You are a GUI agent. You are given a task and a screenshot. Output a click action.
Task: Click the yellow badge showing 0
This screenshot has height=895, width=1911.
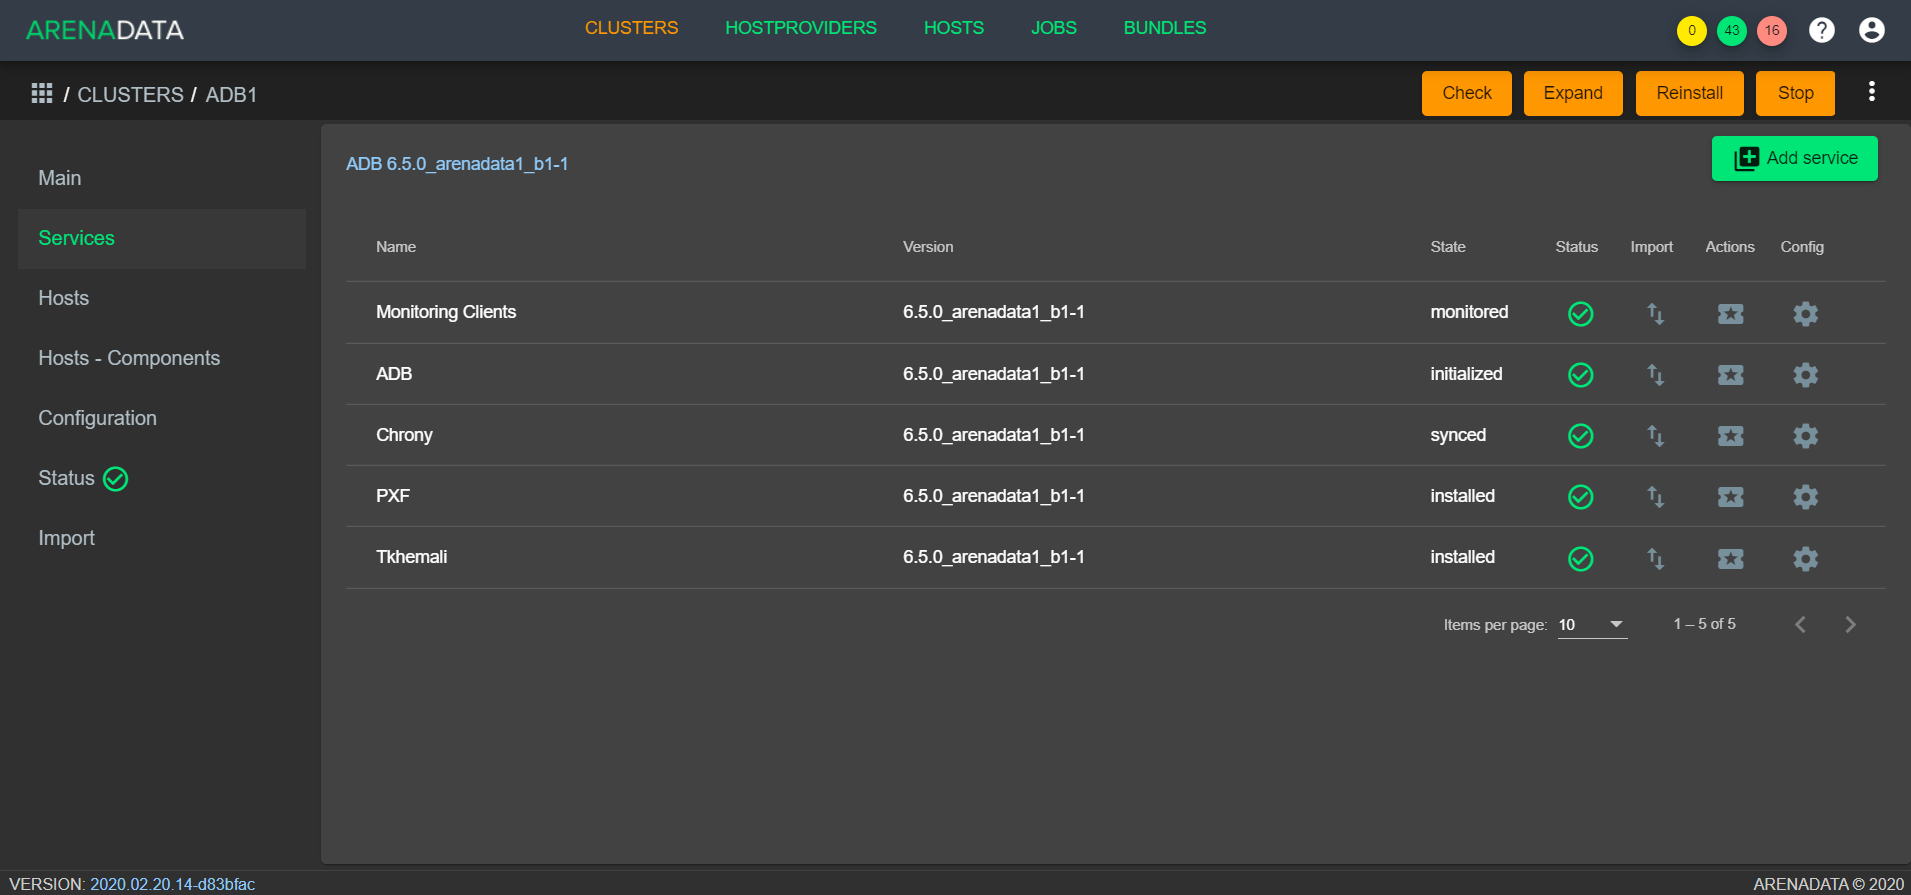[x=1691, y=30]
